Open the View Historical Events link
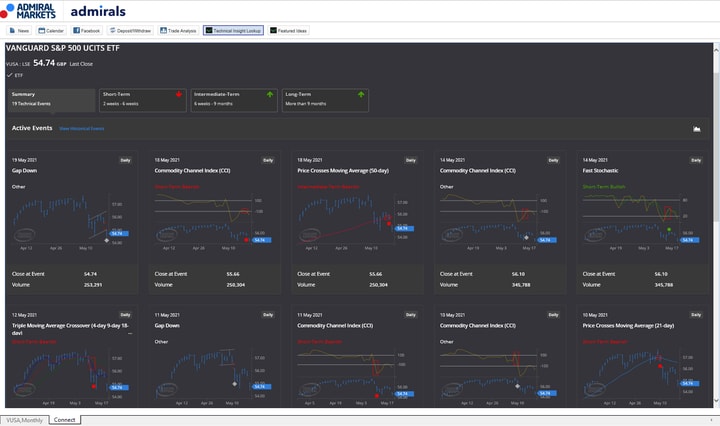The height and width of the screenshot is (426, 720). [x=82, y=129]
